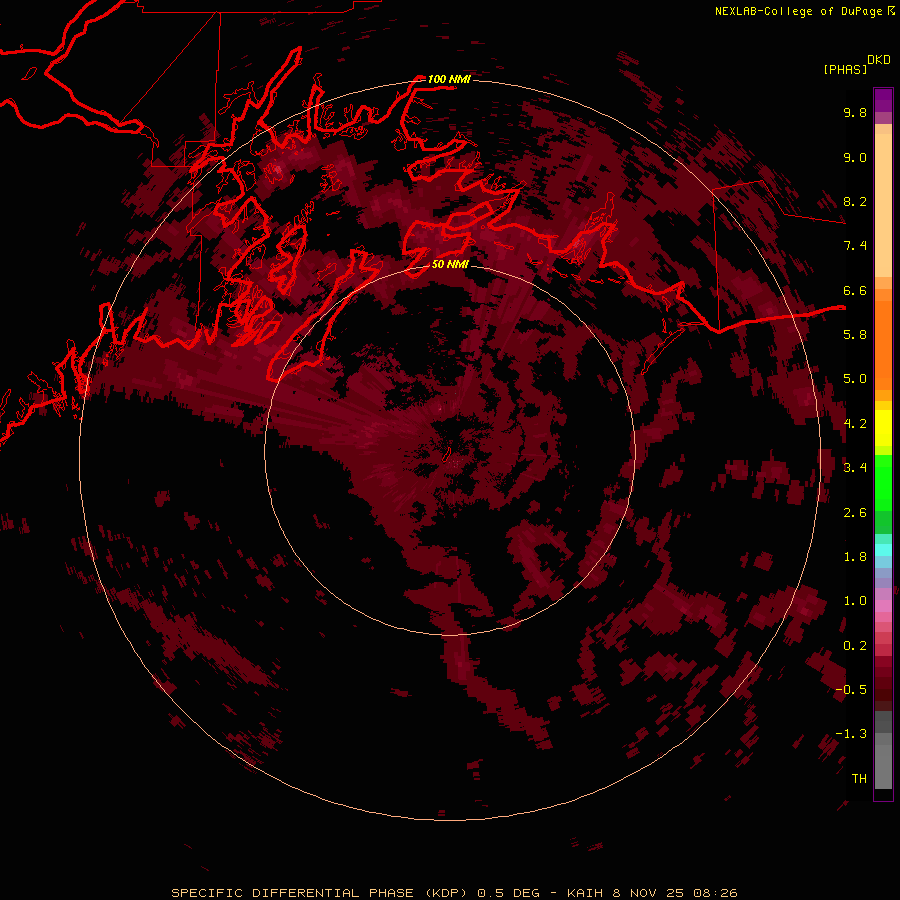The width and height of the screenshot is (900, 900).
Task: Click the -1.3 value on color scale
Action: (x=851, y=734)
